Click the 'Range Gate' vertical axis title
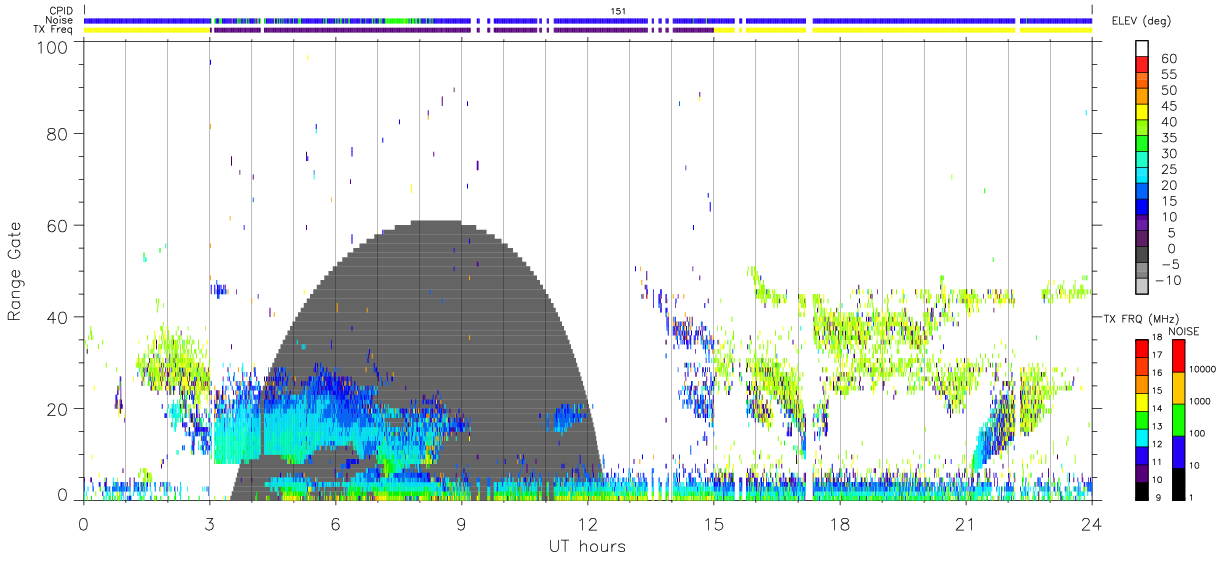This screenshot has height=567, width=1228. 16,272
